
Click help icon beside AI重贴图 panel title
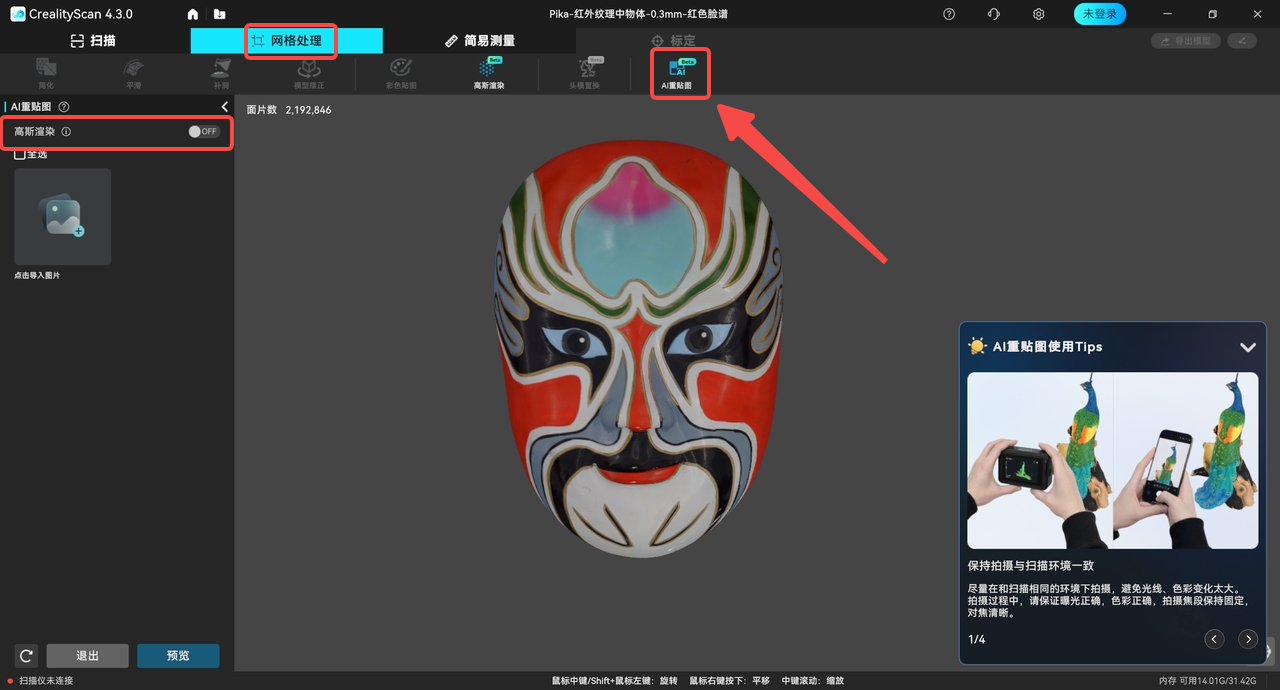pyautogui.click(x=64, y=107)
